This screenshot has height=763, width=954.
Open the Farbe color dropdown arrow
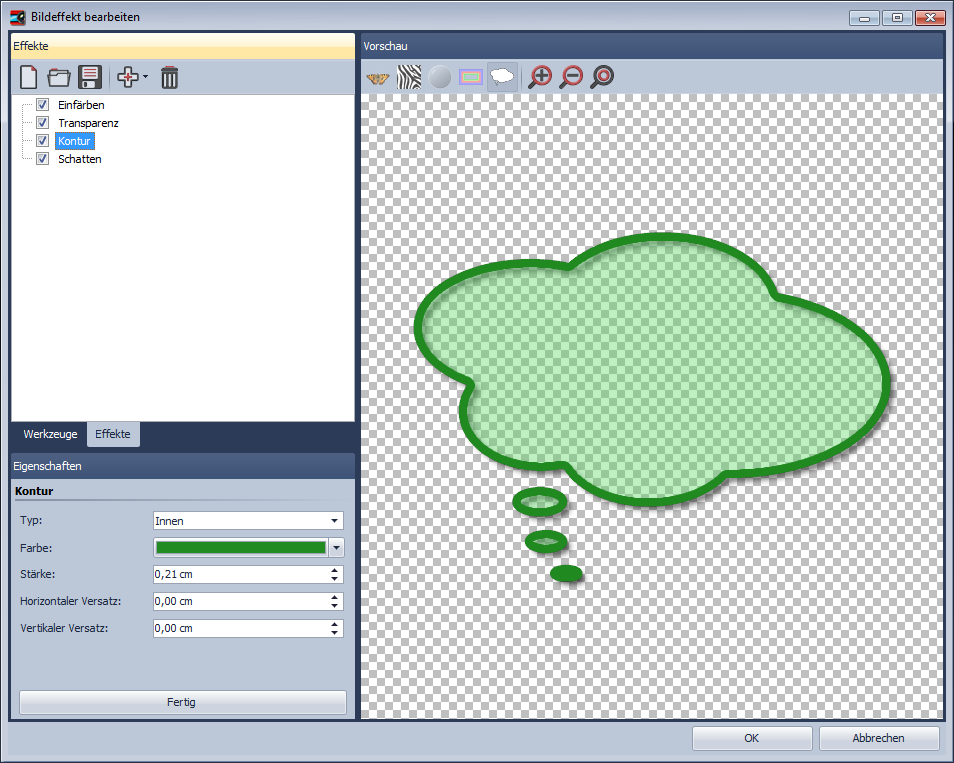pos(336,547)
